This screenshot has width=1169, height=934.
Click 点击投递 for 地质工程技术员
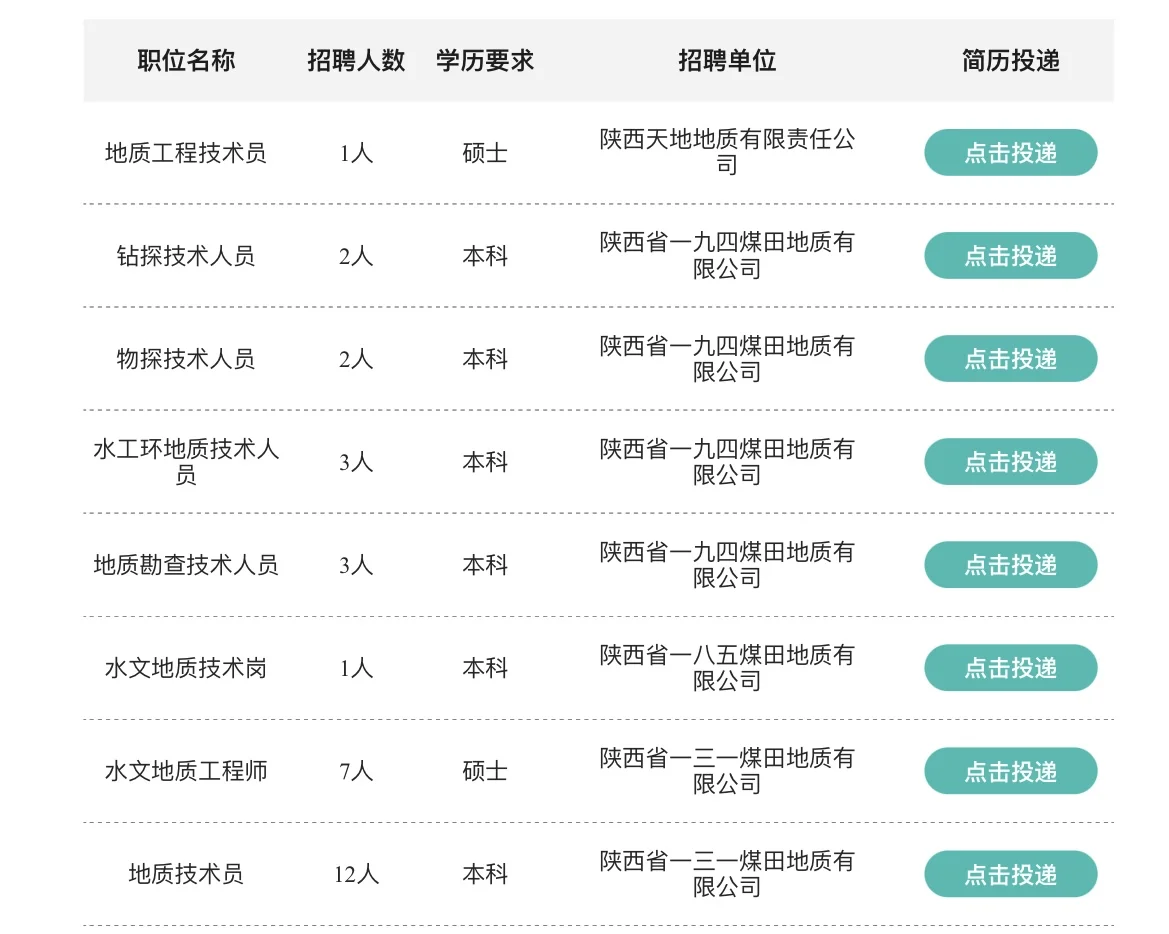(x=1010, y=153)
